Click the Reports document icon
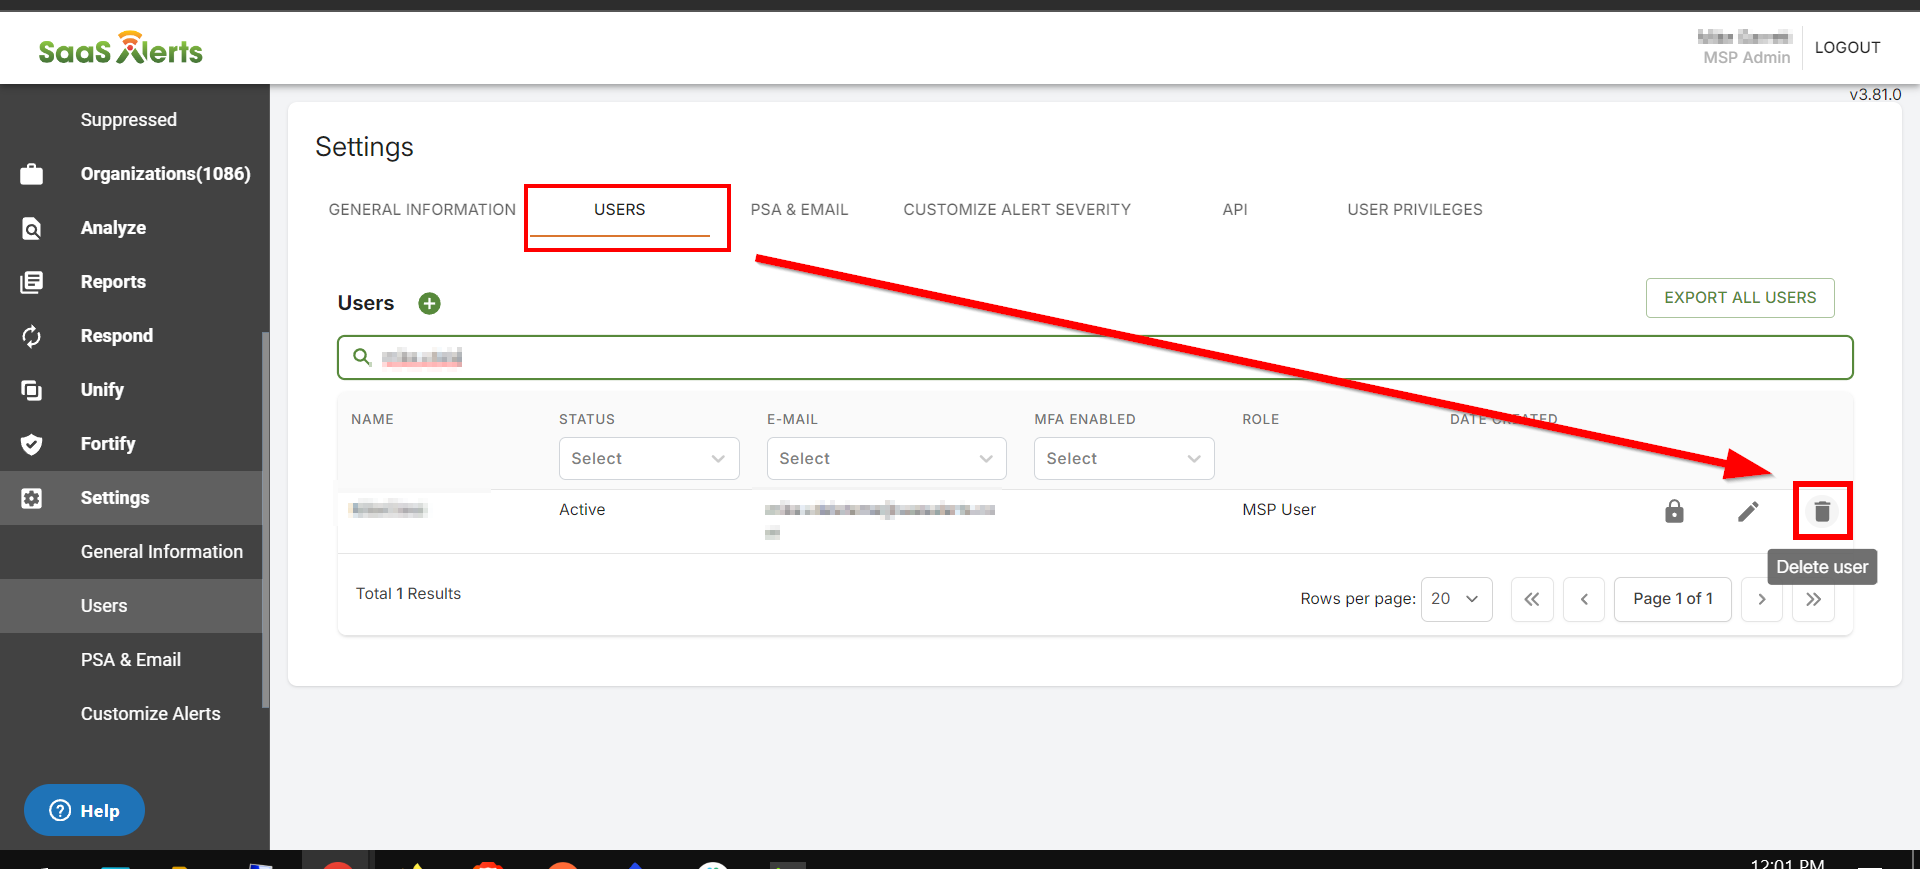The image size is (1920, 869). click(32, 282)
